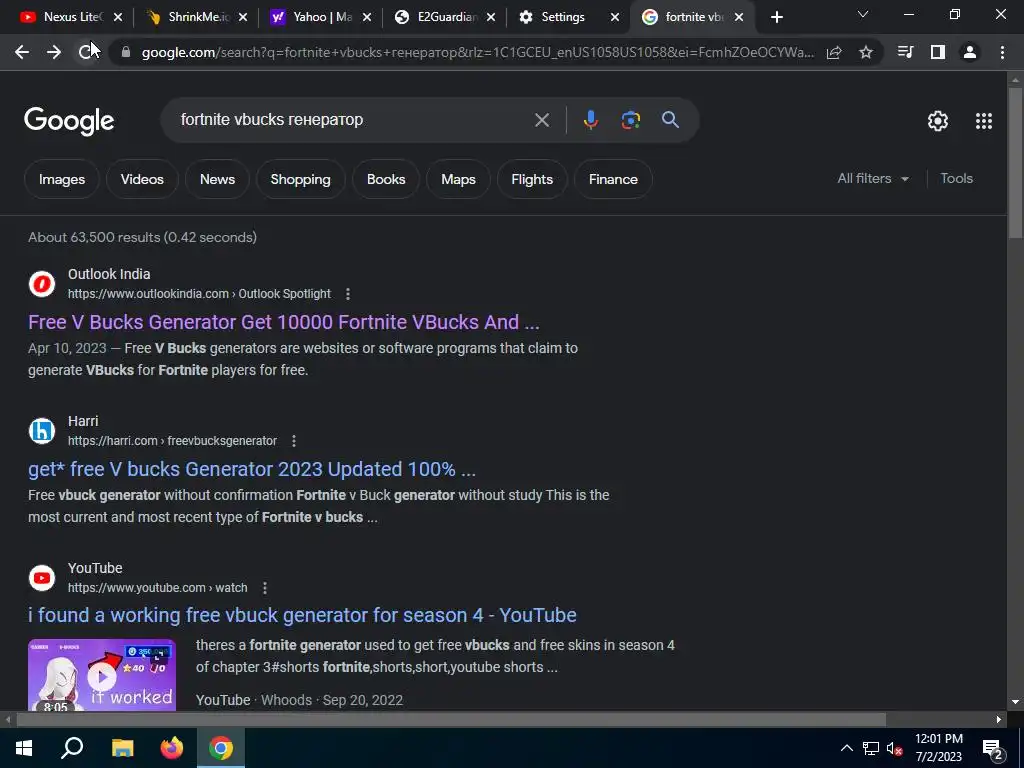The height and width of the screenshot is (768, 1024).
Task: Open the Windows Start menu
Action: (x=24, y=748)
